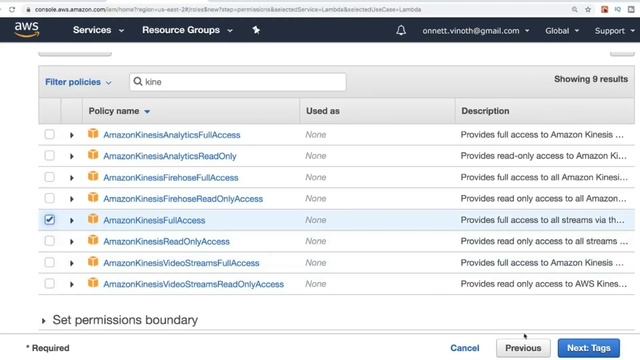640x360 pixels.
Task: Check the AmazonKinesisFirehoseFullAccess checkbox
Action: (49, 177)
